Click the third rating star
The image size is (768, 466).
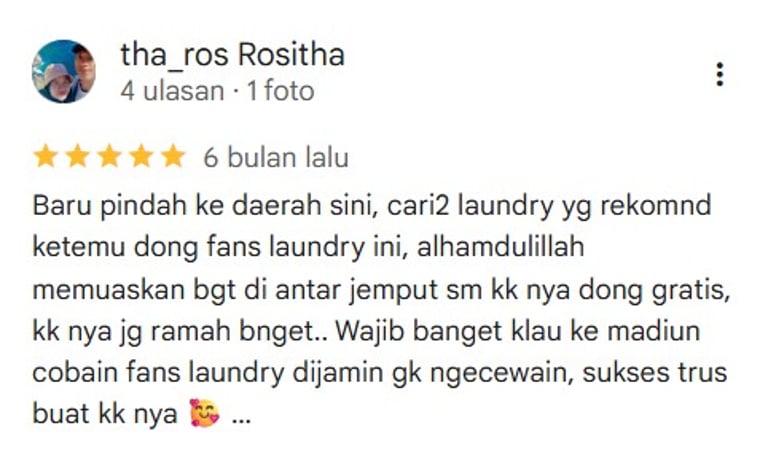point(109,157)
